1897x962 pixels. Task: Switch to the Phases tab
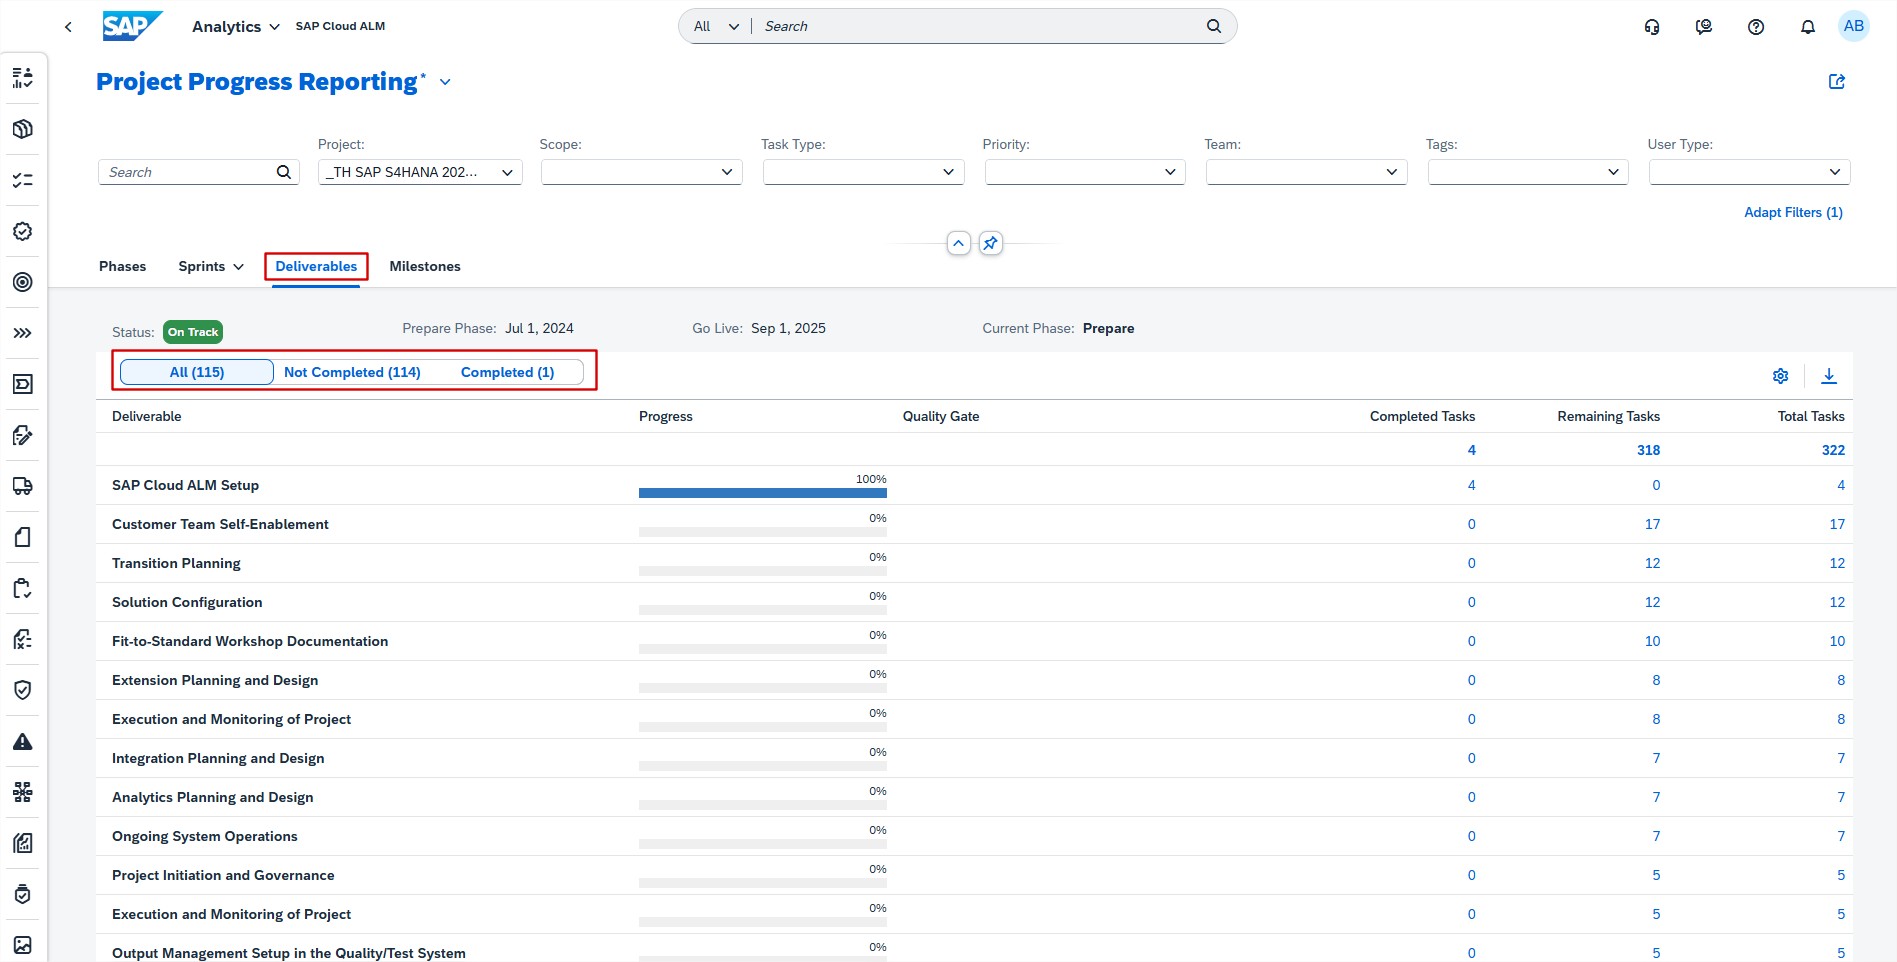click(x=122, y=266)
